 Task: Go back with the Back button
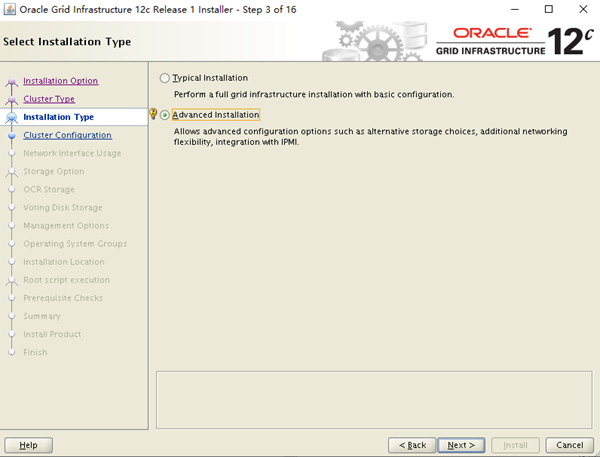[x=412, y=445]
